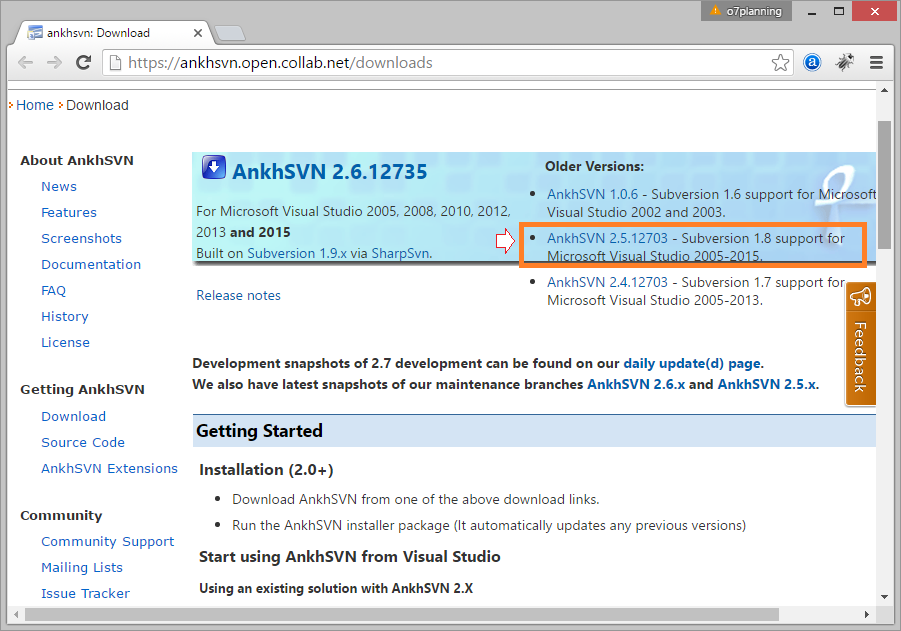Click the page icon in the address bar
This screenshot has height=631, width=901.
tap(115, 62)
